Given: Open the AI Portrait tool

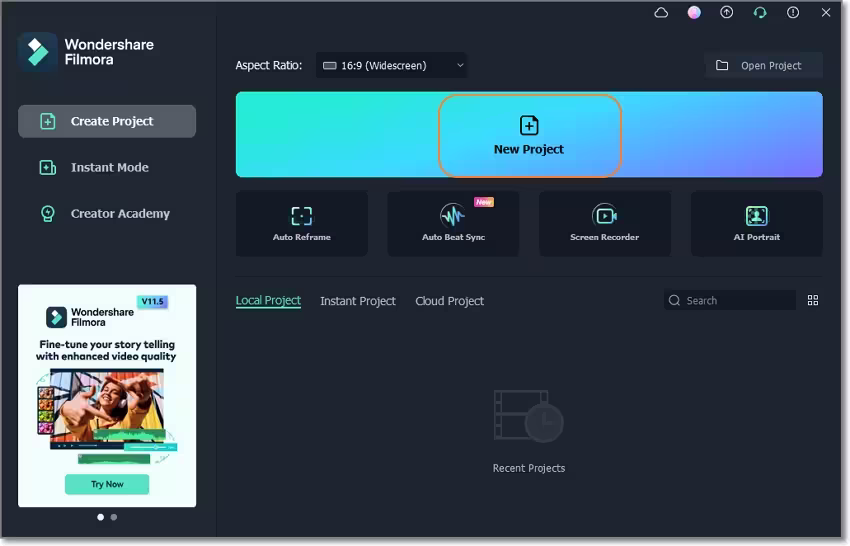Looking at the screenshot, I should [x=757, y=223].
